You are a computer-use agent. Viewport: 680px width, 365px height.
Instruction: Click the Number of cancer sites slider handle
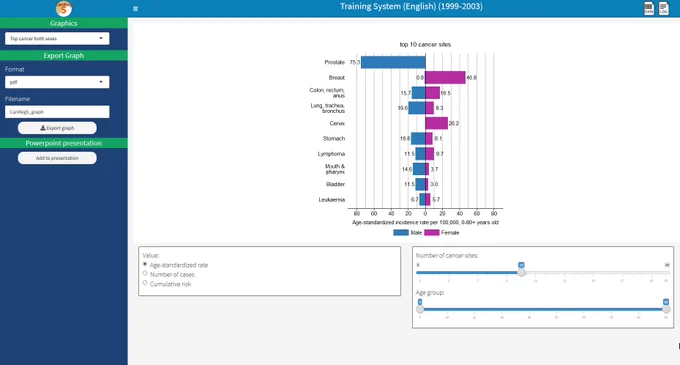(x=521, y=272)
